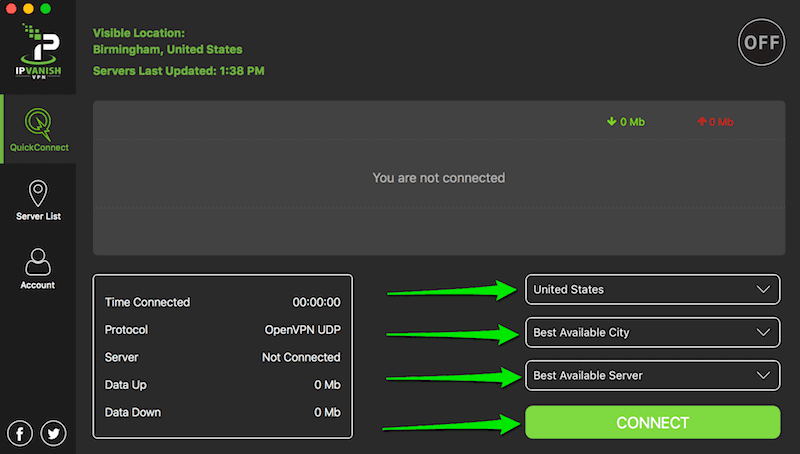Open the Best Available City dropdown
Image resolution: width=800 pixels, height=454 pixels.
click(652, 332)
